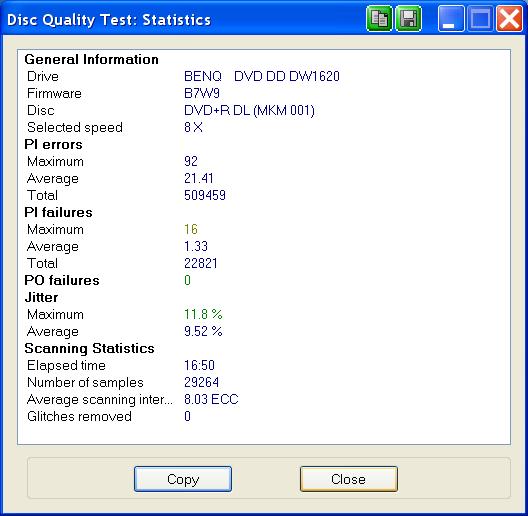Click the disc type DVD+R DL (MKM 001)
The width and height of the screenshot is (528, 516).
[249, 110]
